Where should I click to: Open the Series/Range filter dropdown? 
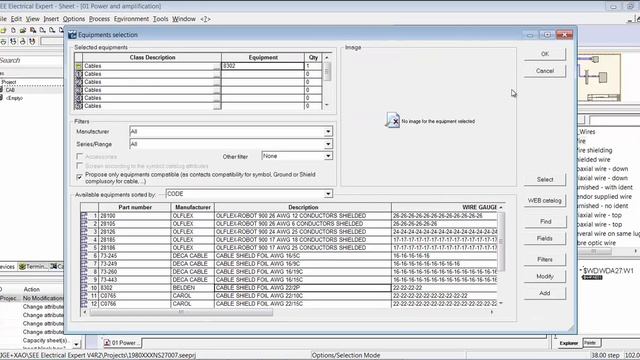[x=328, y=144]
